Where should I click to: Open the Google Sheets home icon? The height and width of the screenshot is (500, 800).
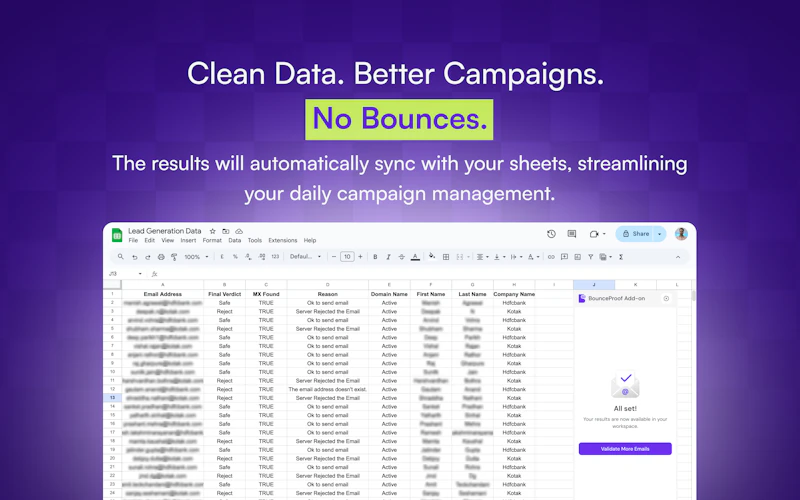(117, 235)
